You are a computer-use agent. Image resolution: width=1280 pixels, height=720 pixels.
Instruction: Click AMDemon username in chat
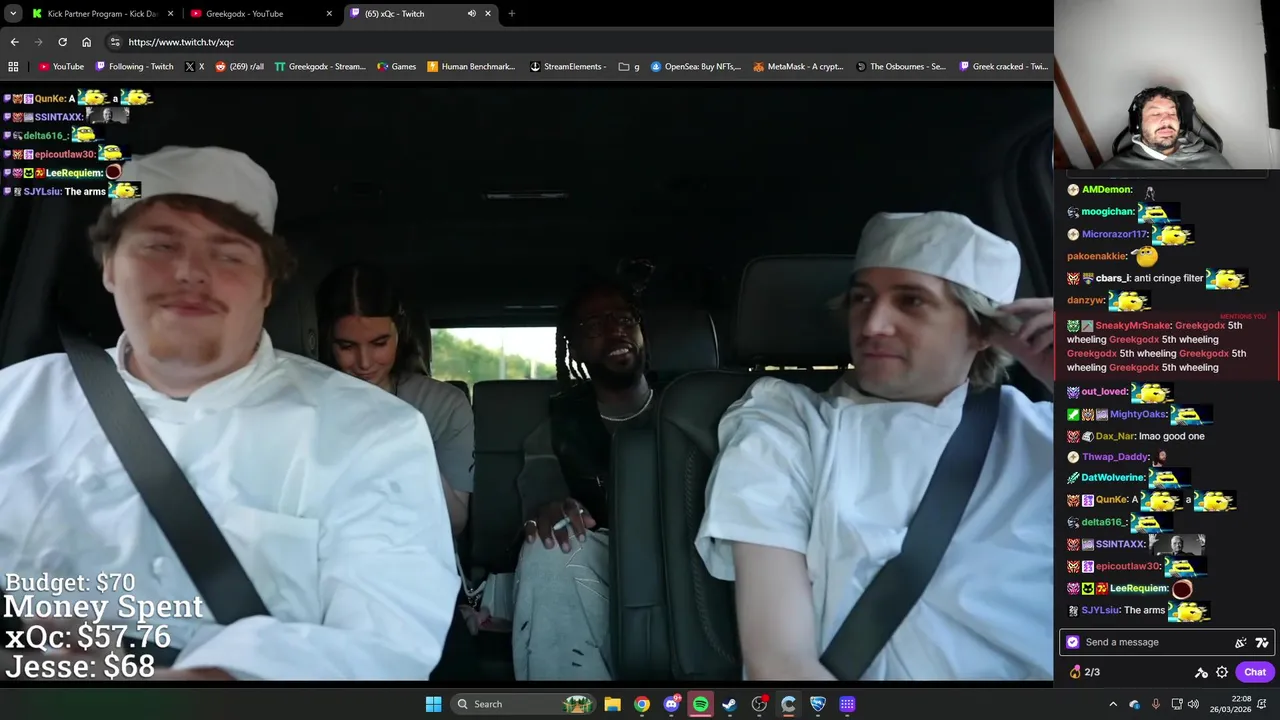tap(1107, 189)
